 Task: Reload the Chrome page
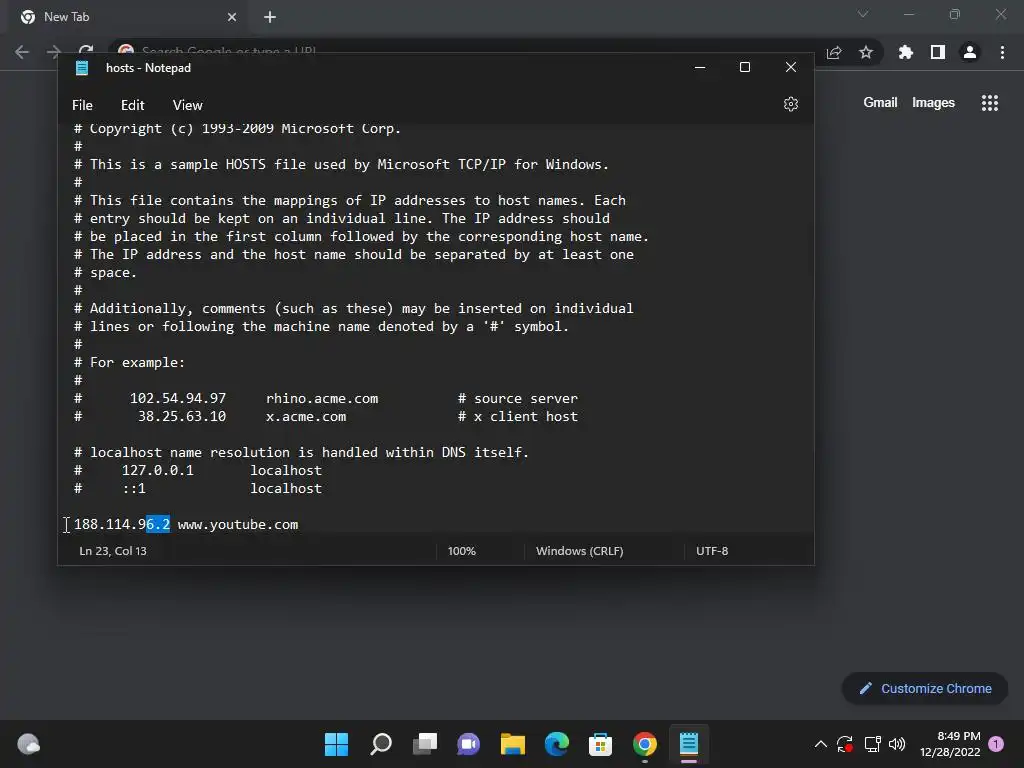pos(86,50)
